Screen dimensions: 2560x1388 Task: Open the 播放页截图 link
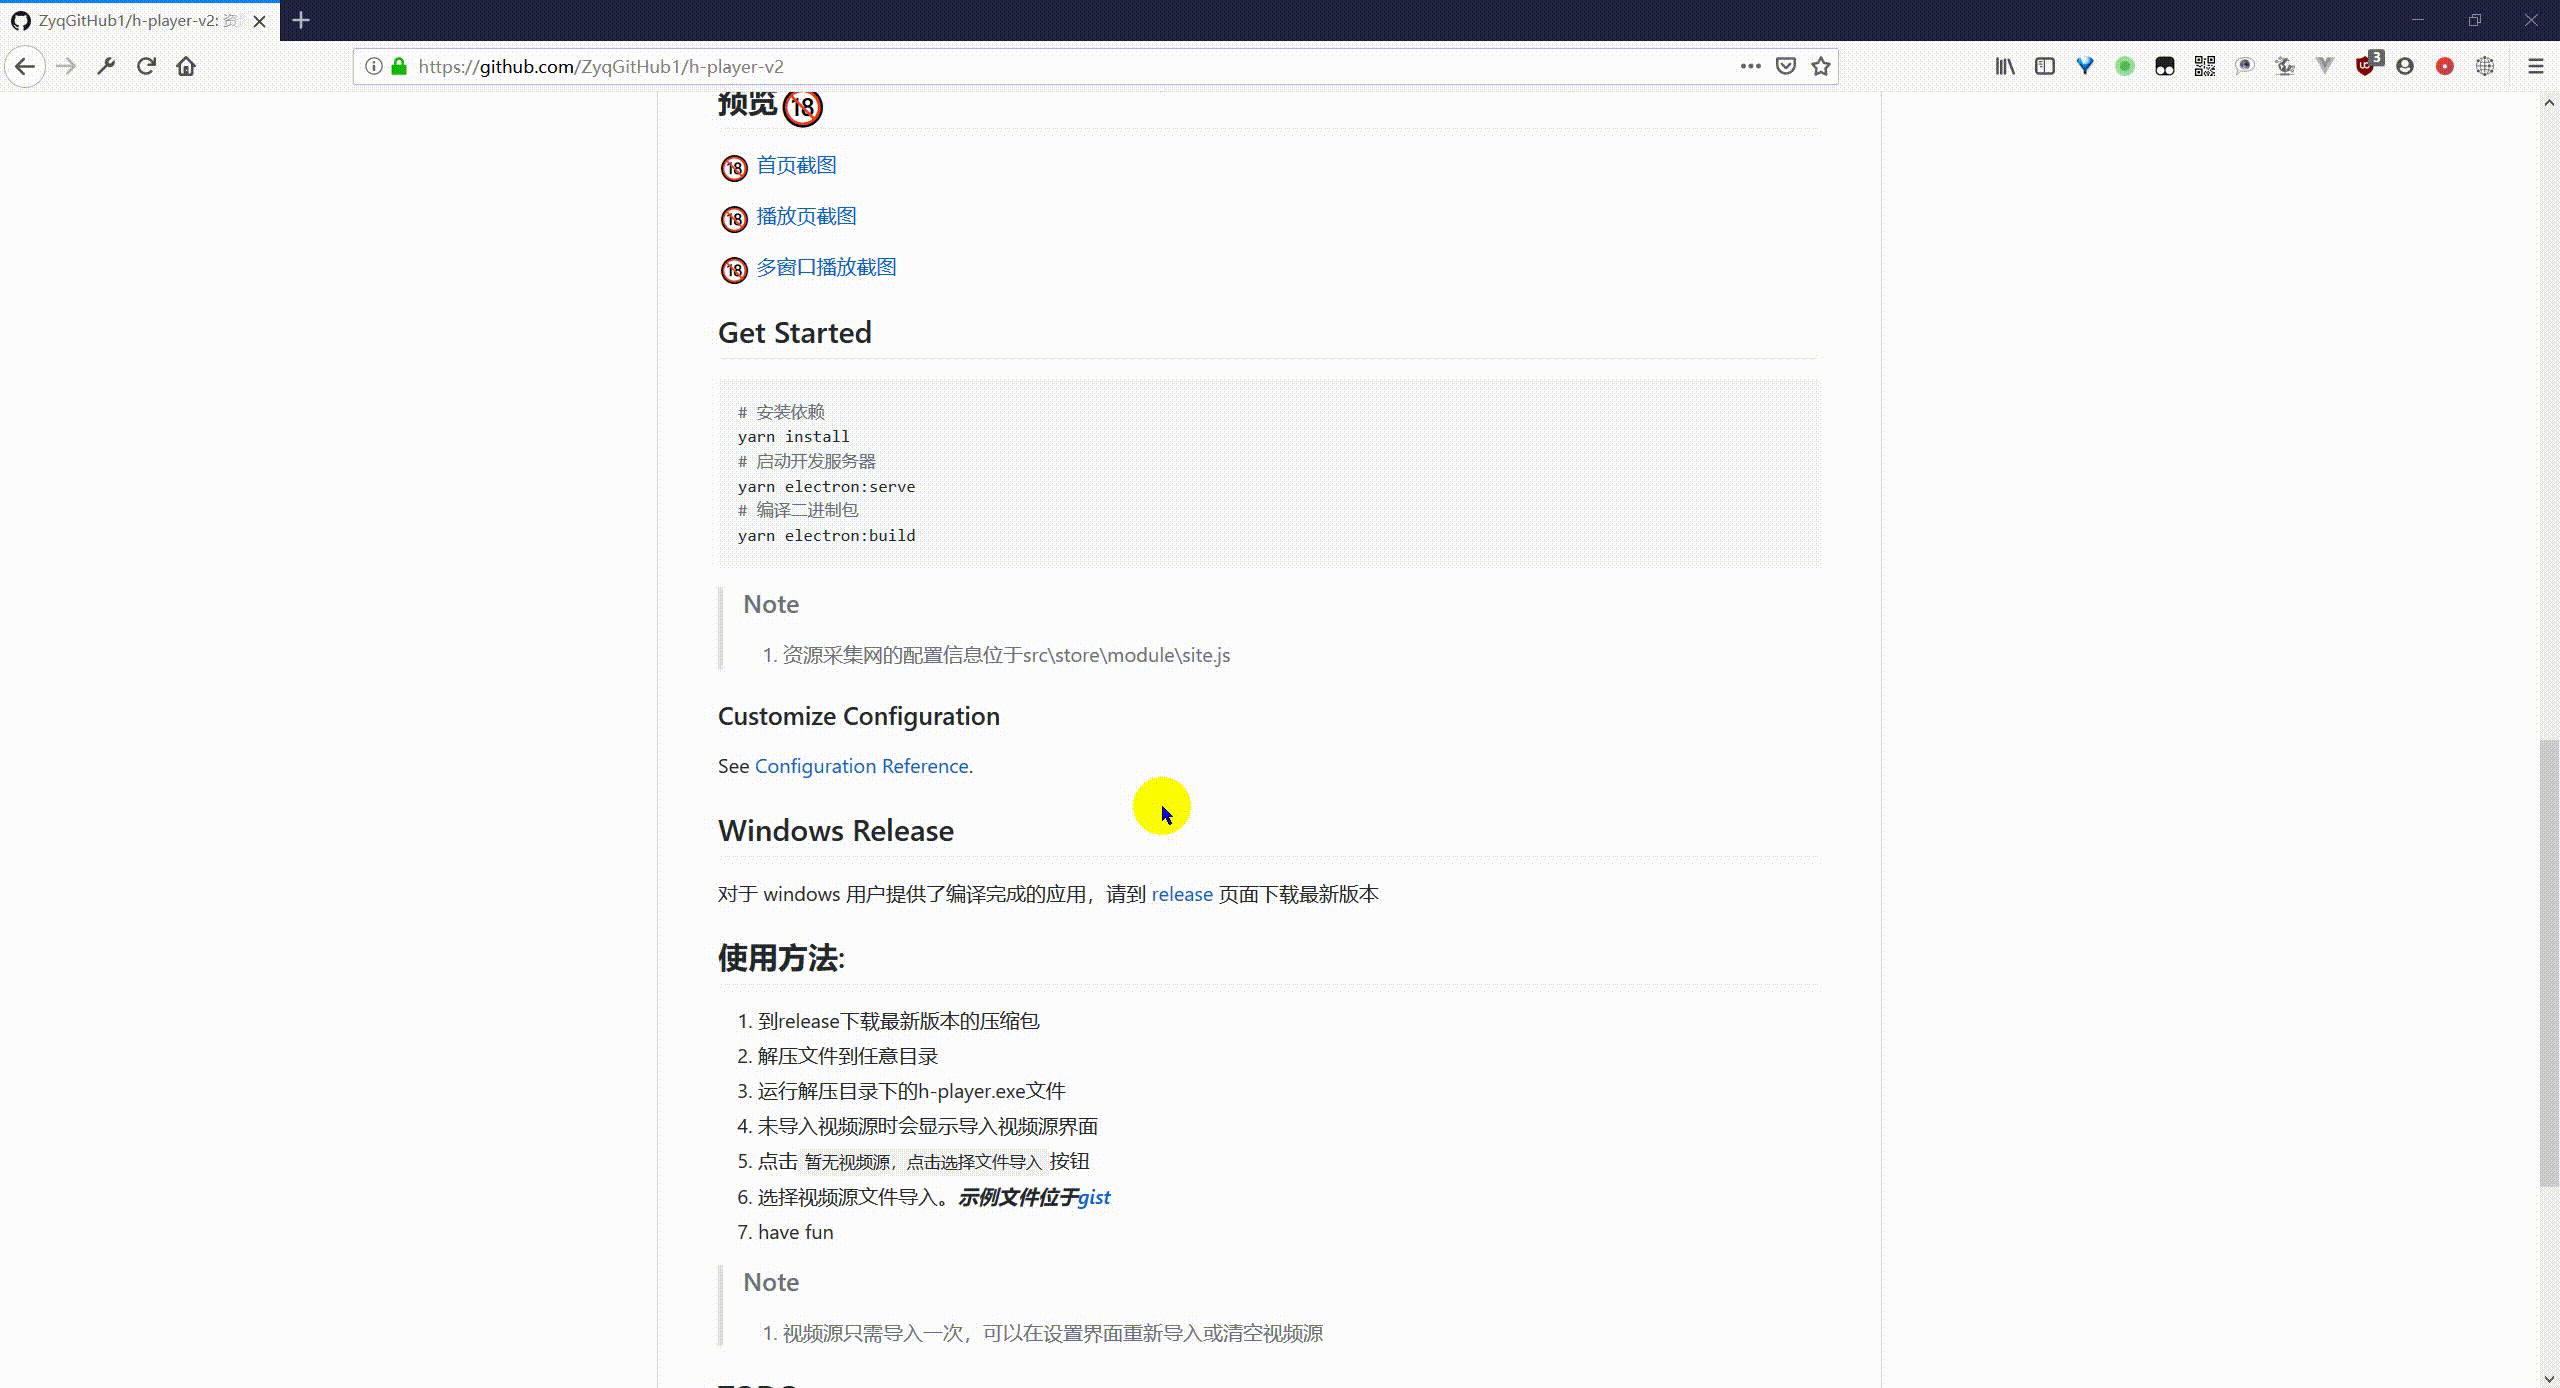806,216
